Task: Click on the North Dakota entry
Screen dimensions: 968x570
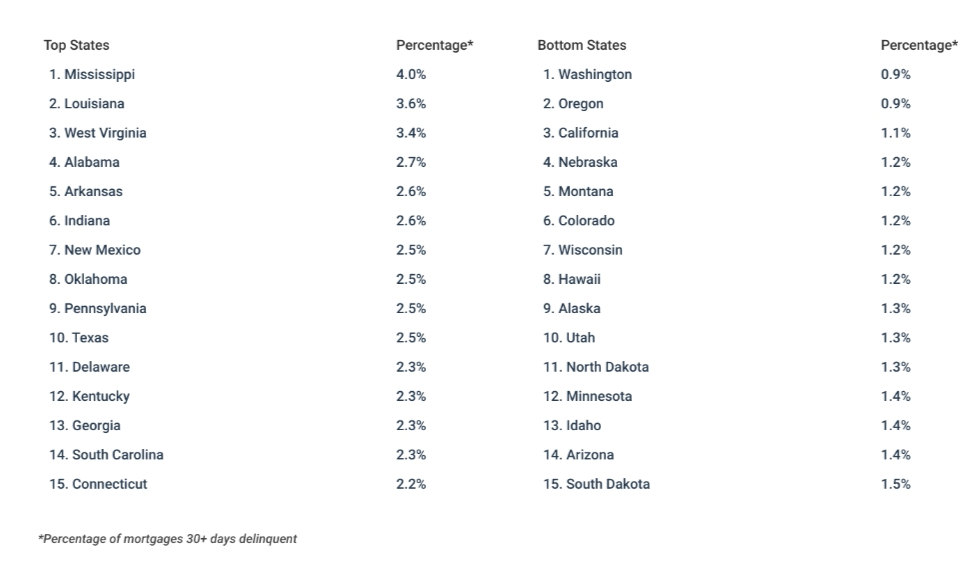Action: 596,367
